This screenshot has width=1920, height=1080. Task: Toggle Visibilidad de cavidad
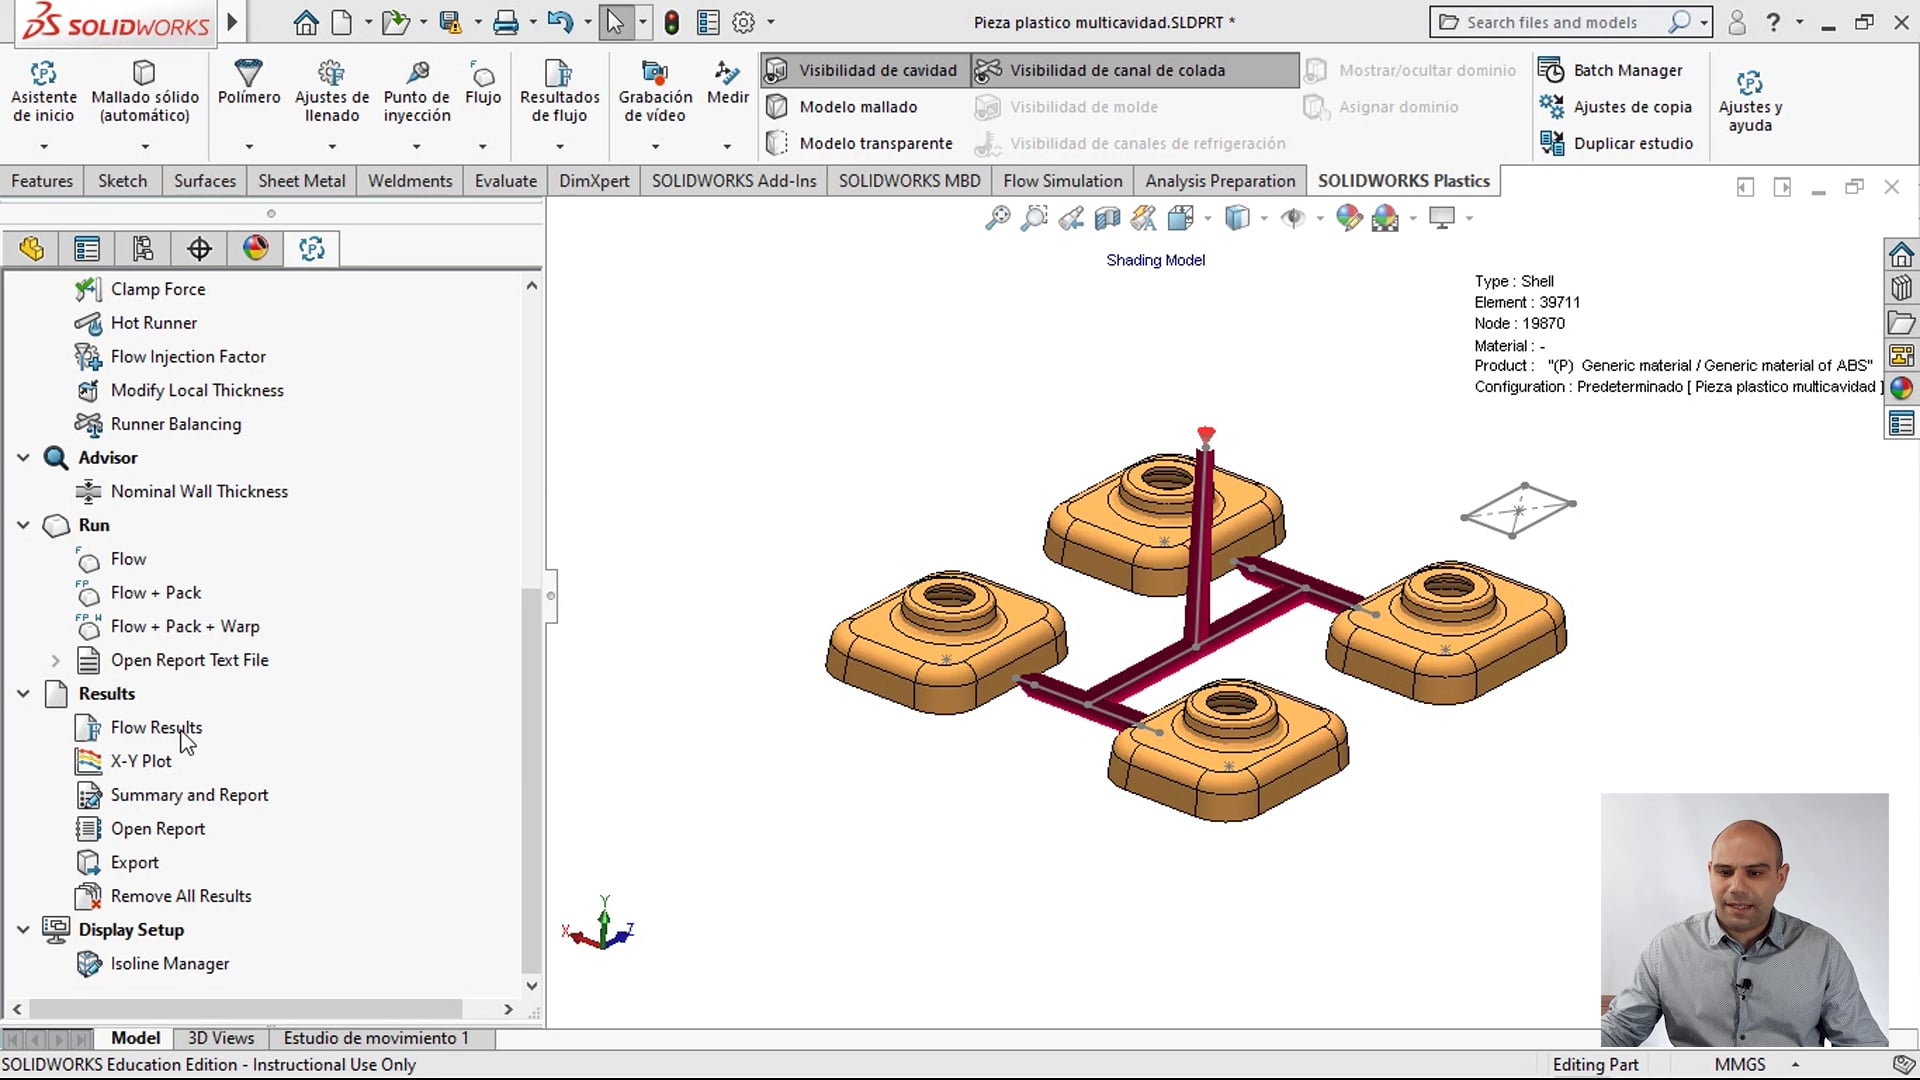click(x=863, y=70)
